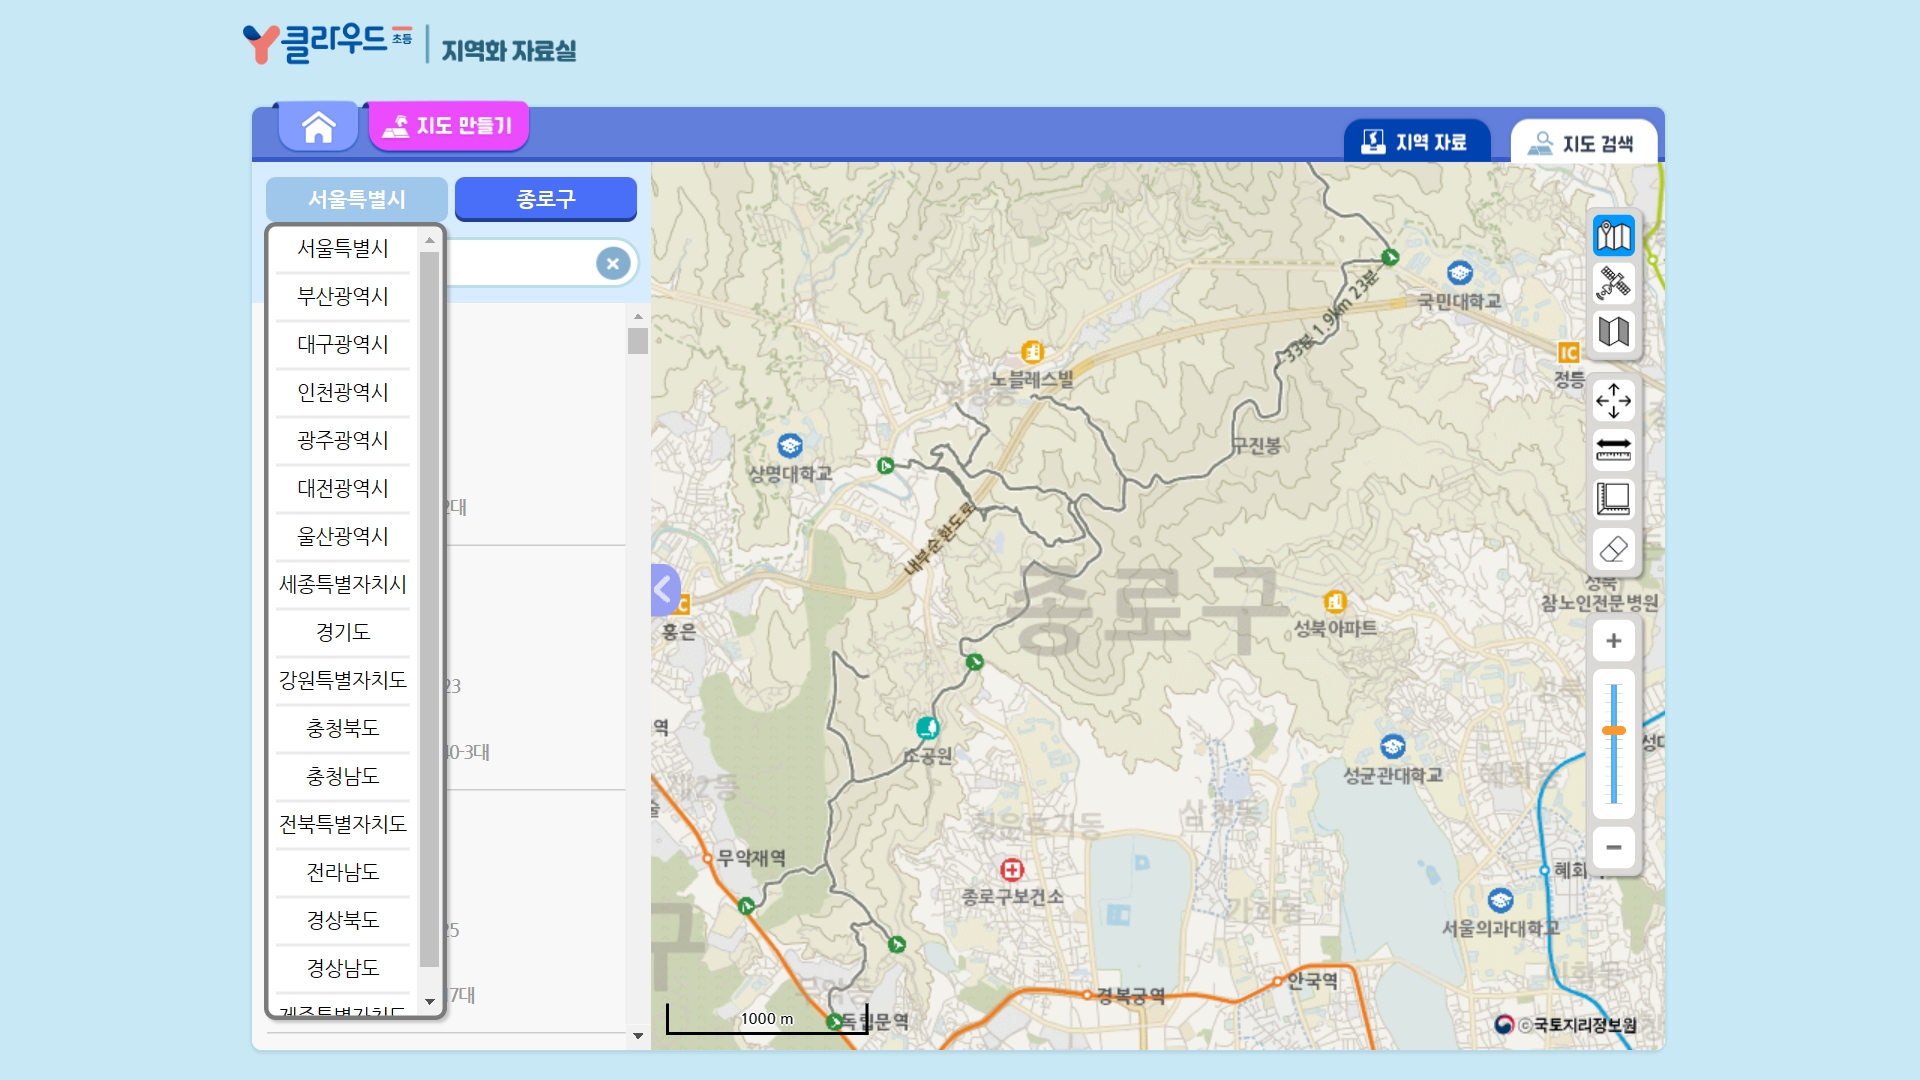Activate the map pan tool
The width and height of the screenshot is (1920, 1080).
click(x=1613, y=401)
